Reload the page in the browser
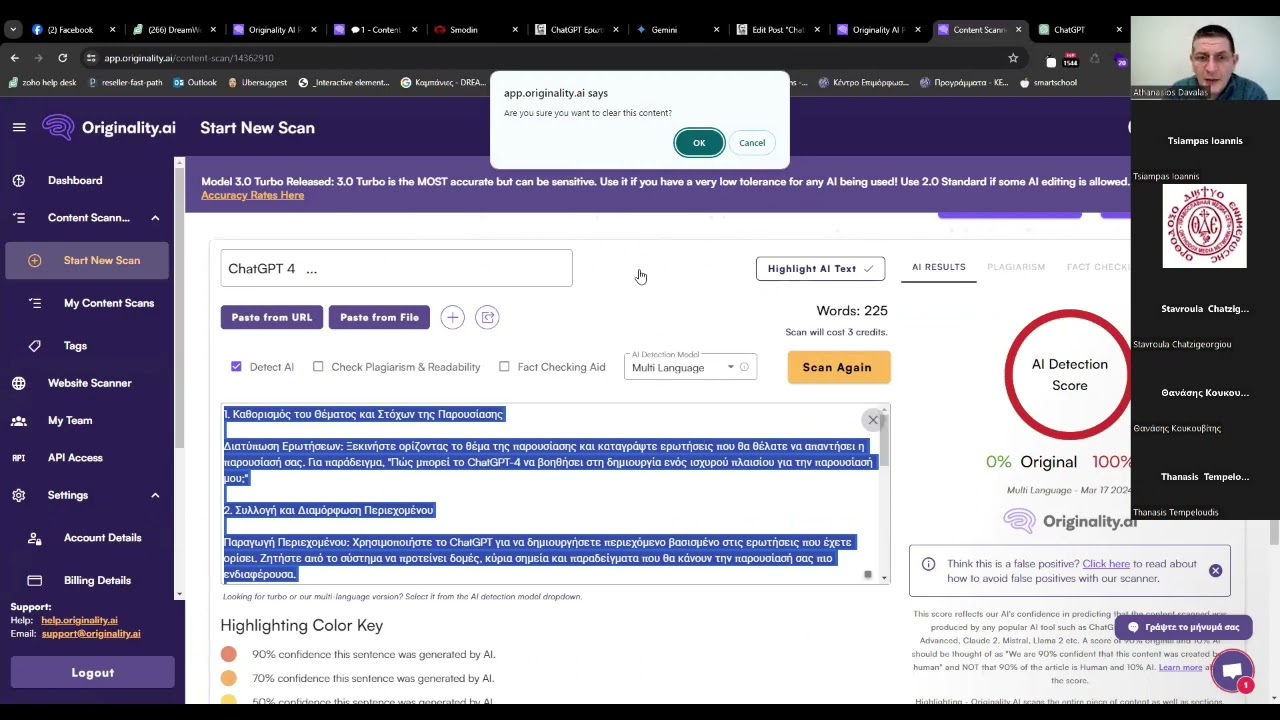The width and height of the screenshot is (1280, 720). (62, 58)
